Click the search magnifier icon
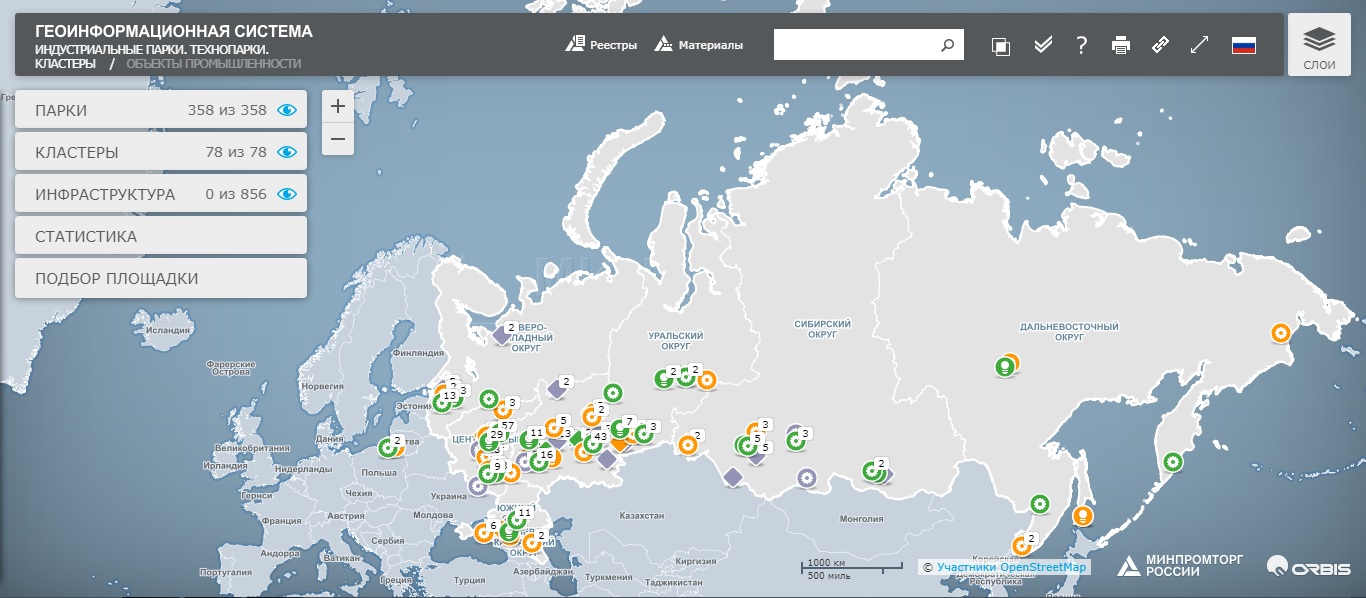 (x=947, y=45)
